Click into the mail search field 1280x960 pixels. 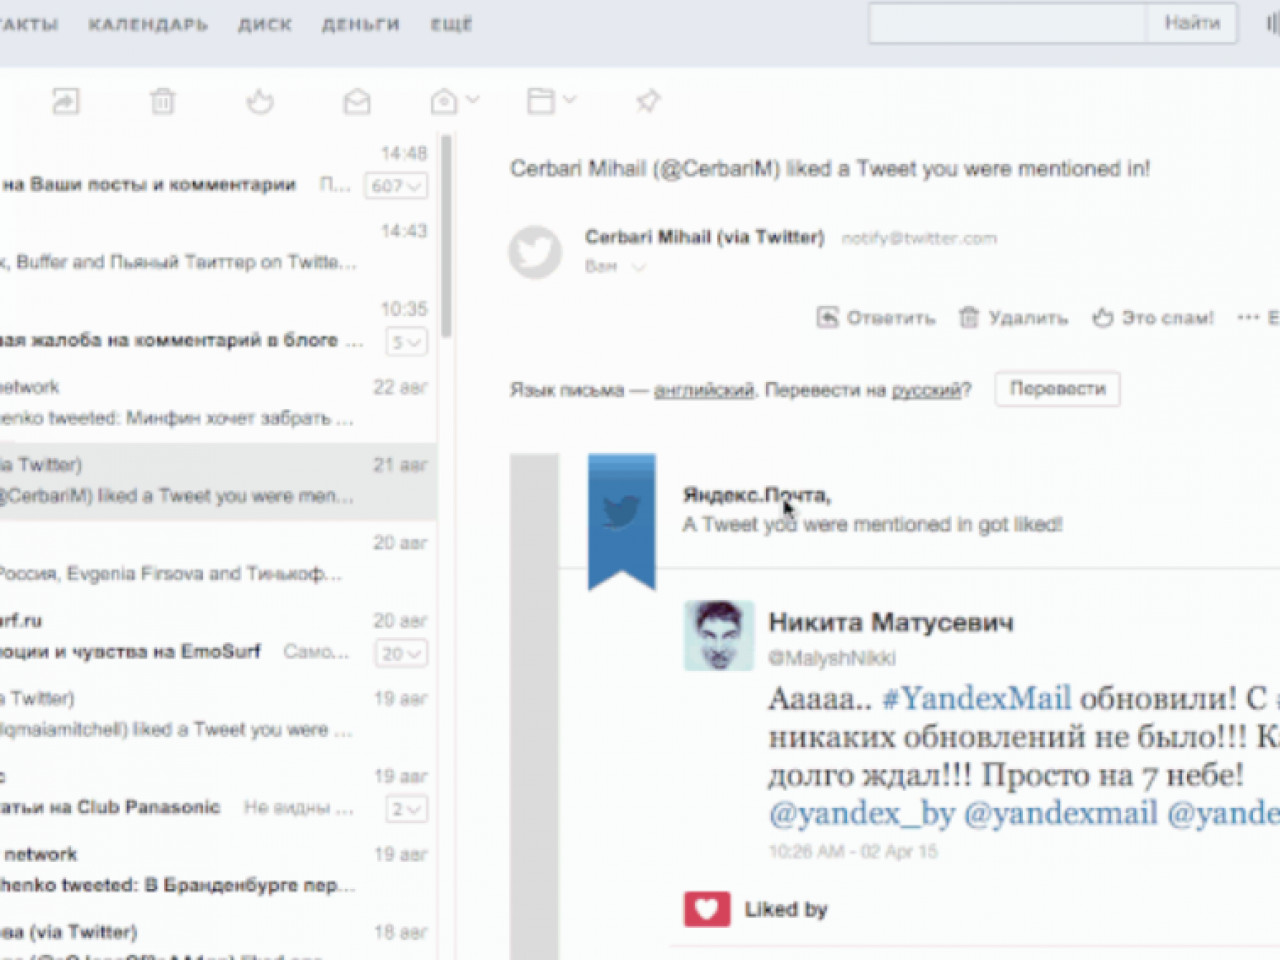pos(1007,23)
